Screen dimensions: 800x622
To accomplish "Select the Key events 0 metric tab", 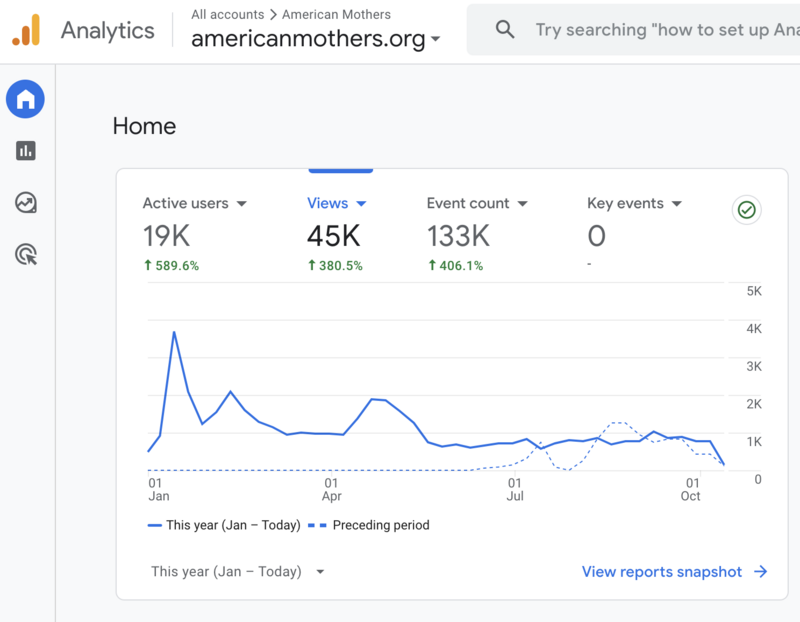I will tap(634, 233).
